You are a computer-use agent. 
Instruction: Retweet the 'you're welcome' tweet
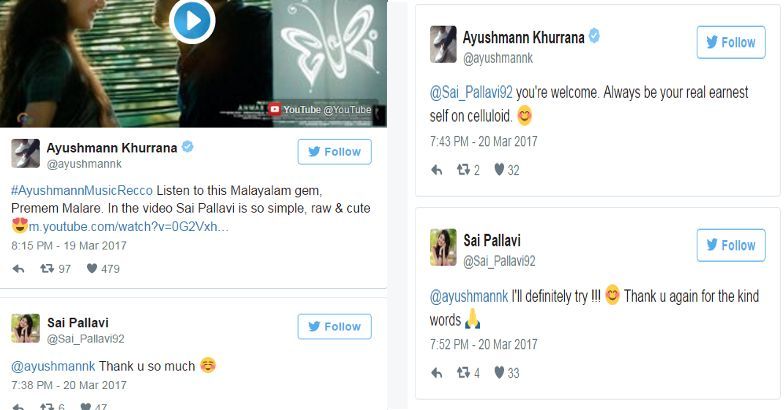(x=464, y=170)
